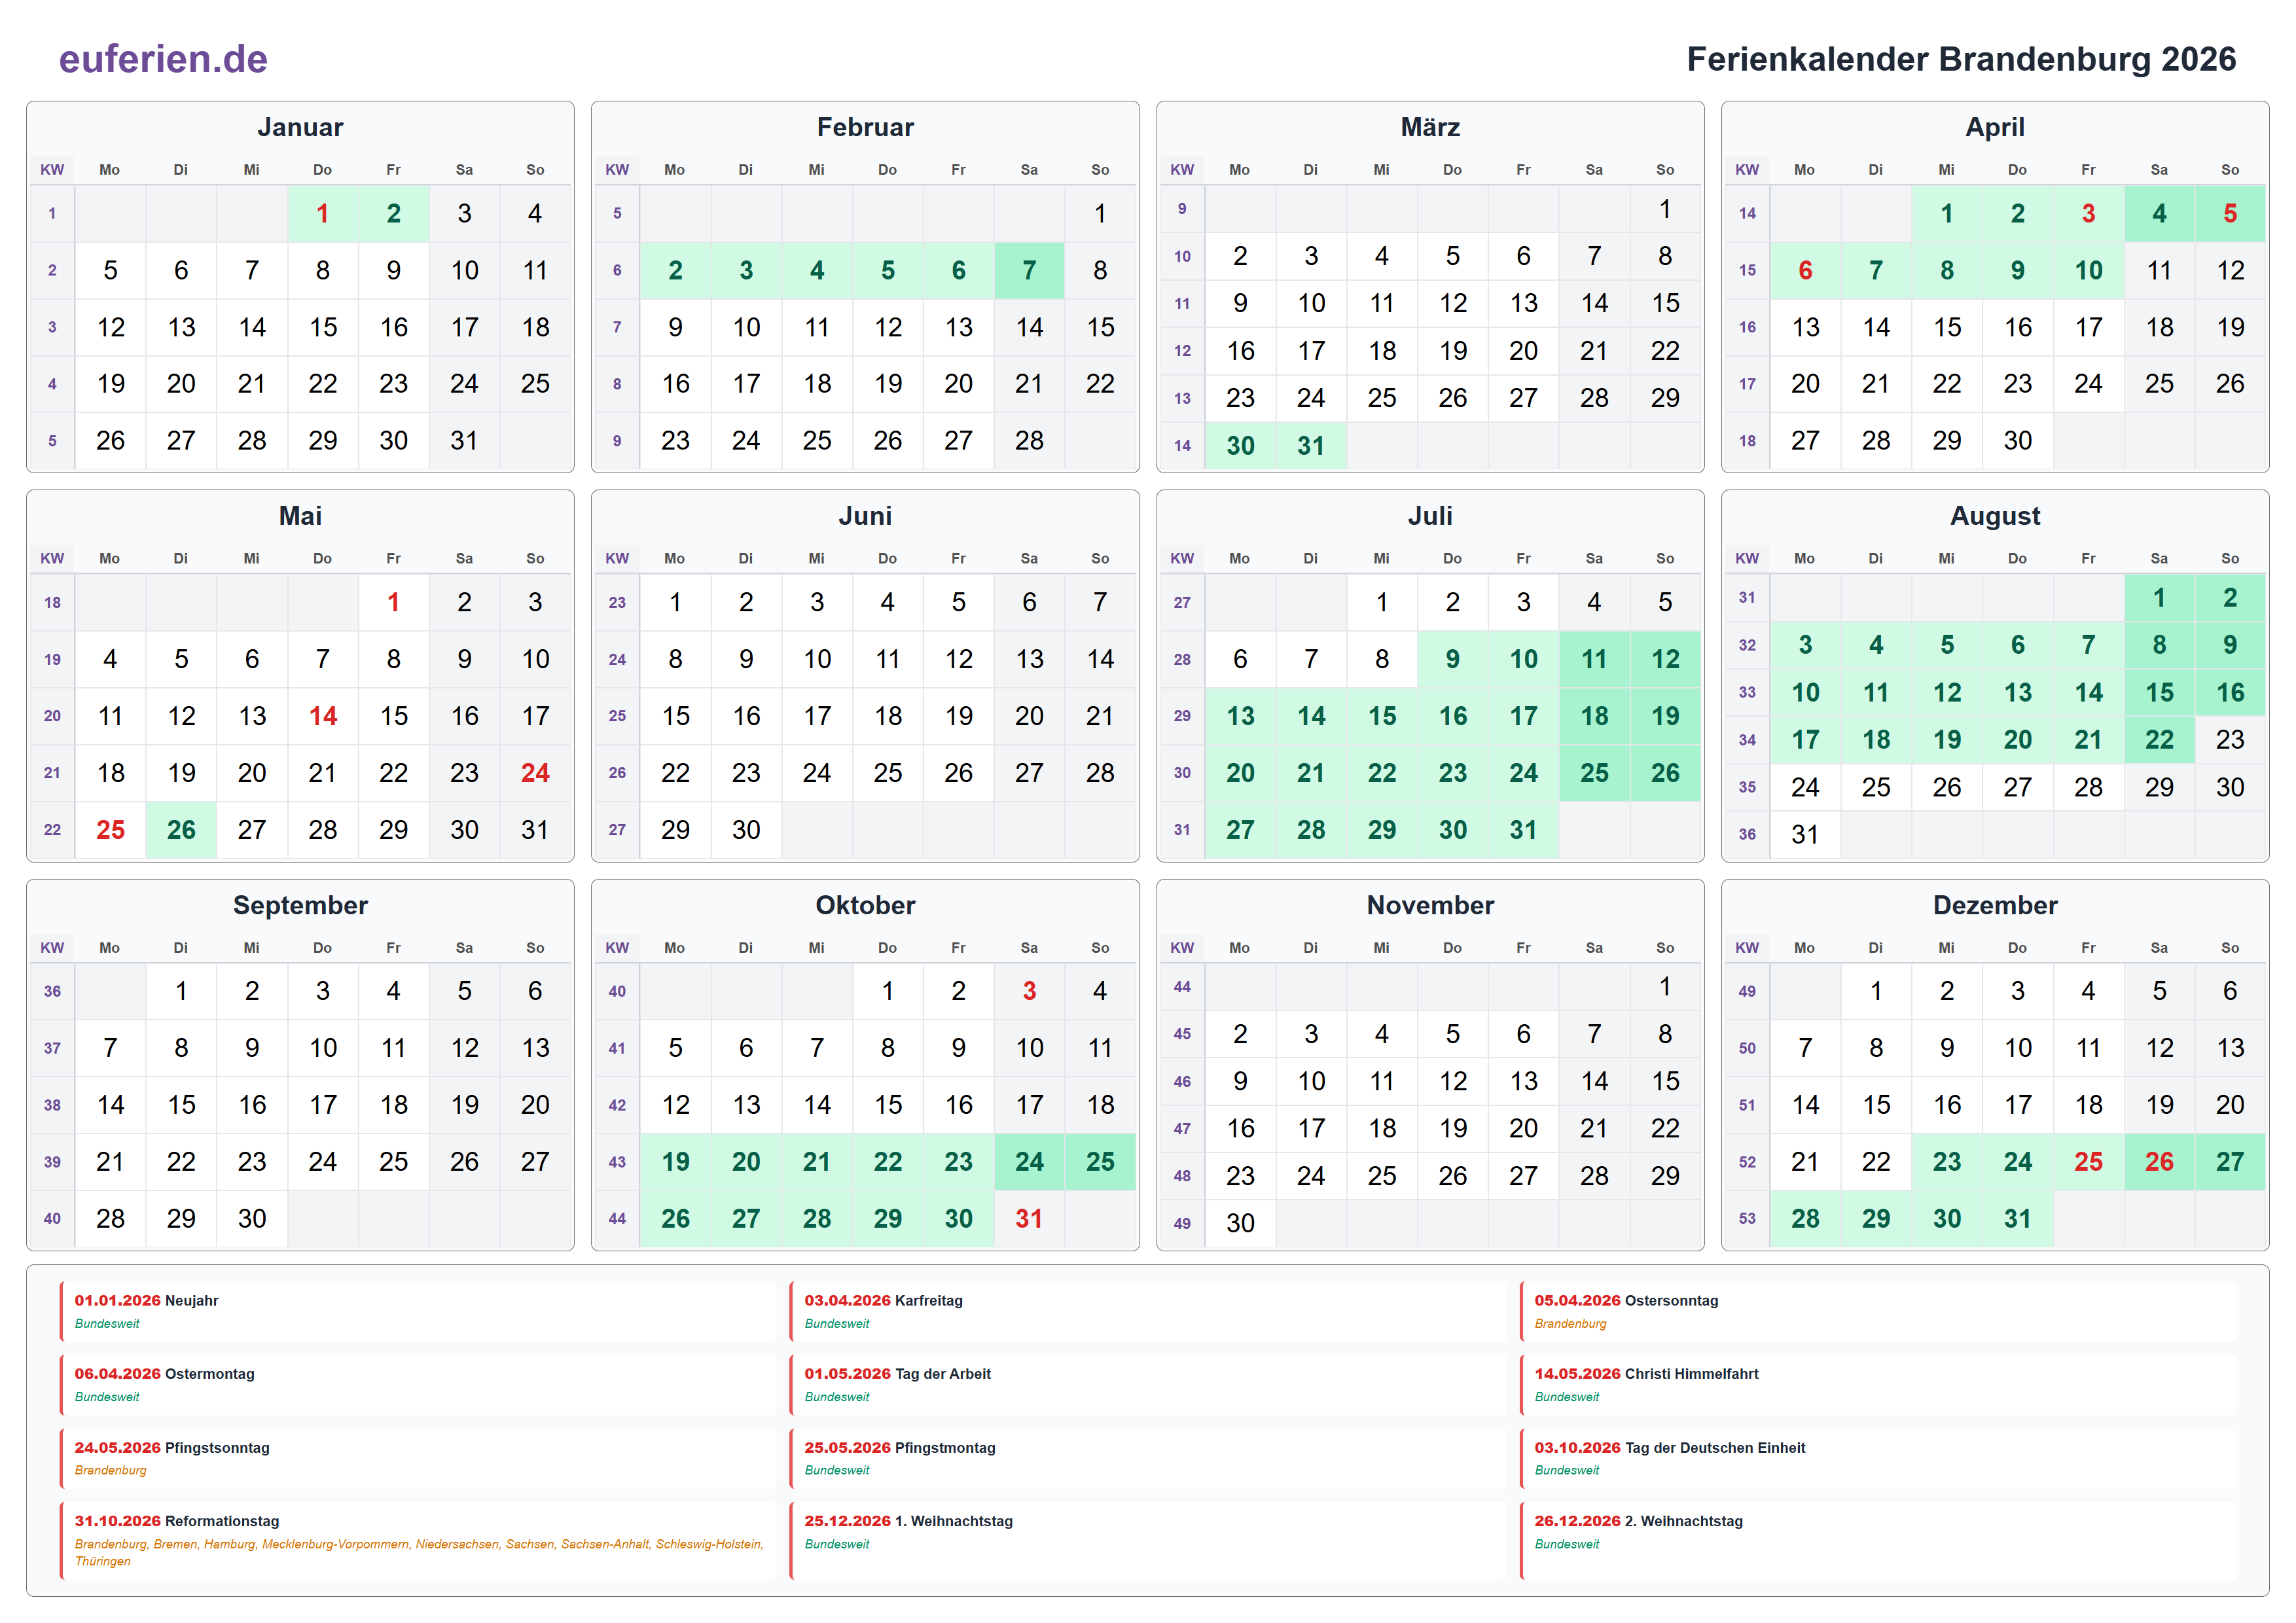
Task: Open the 05.04.2026 Ostersonntag legend entry
Action: pos(1878,1311)
